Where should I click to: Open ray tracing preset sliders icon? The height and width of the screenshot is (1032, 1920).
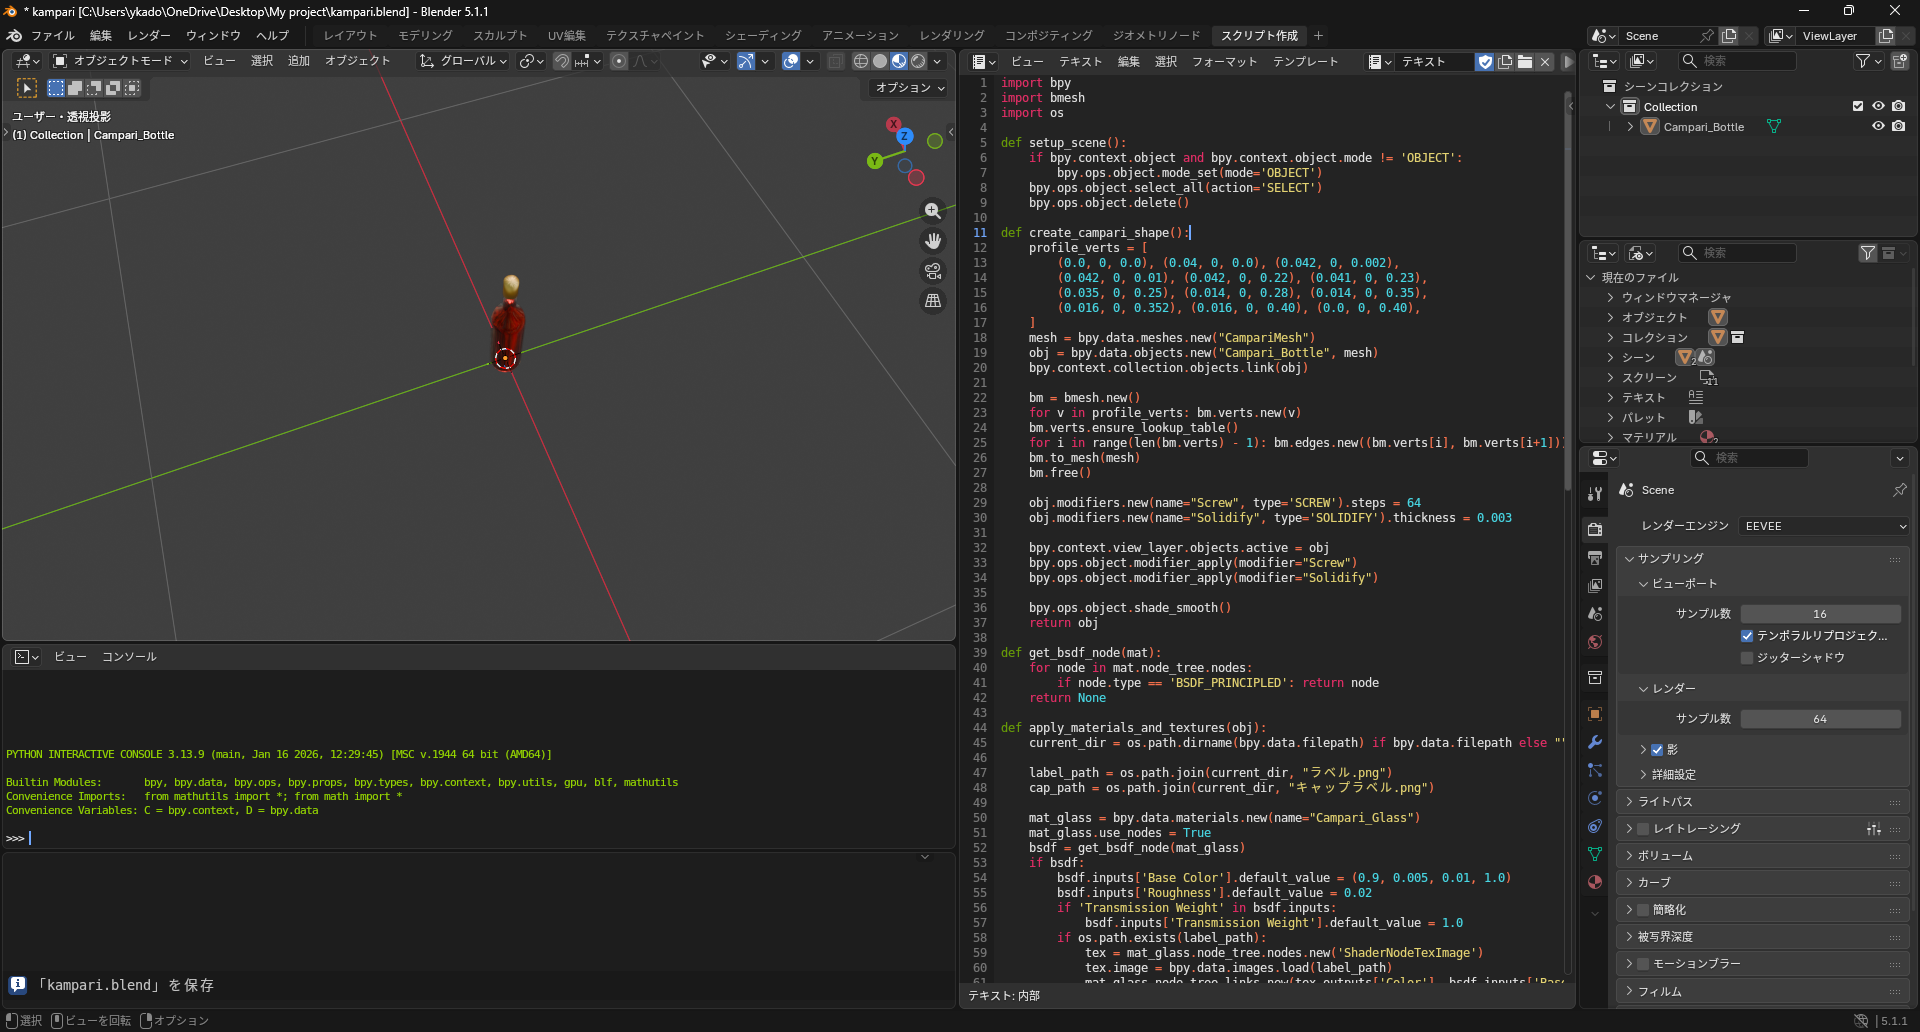(x=1874, y=829)
